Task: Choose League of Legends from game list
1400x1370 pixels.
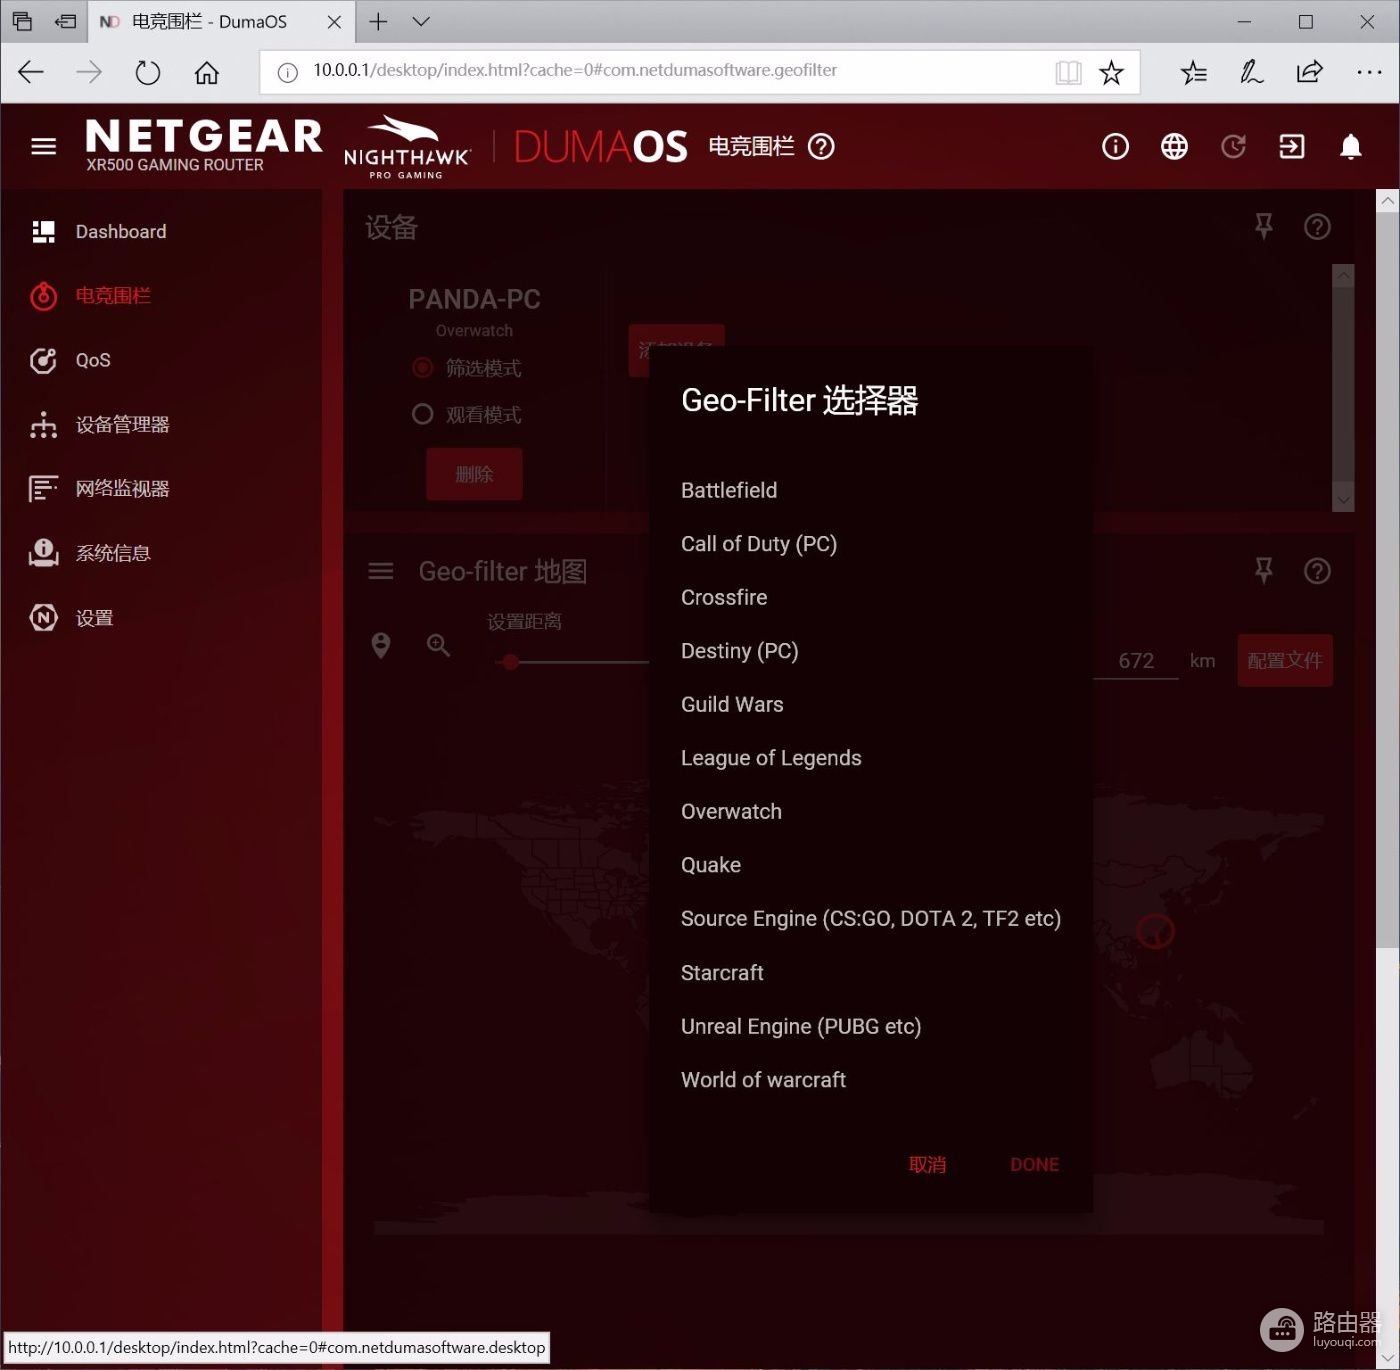Action: [x=771, y=758]
